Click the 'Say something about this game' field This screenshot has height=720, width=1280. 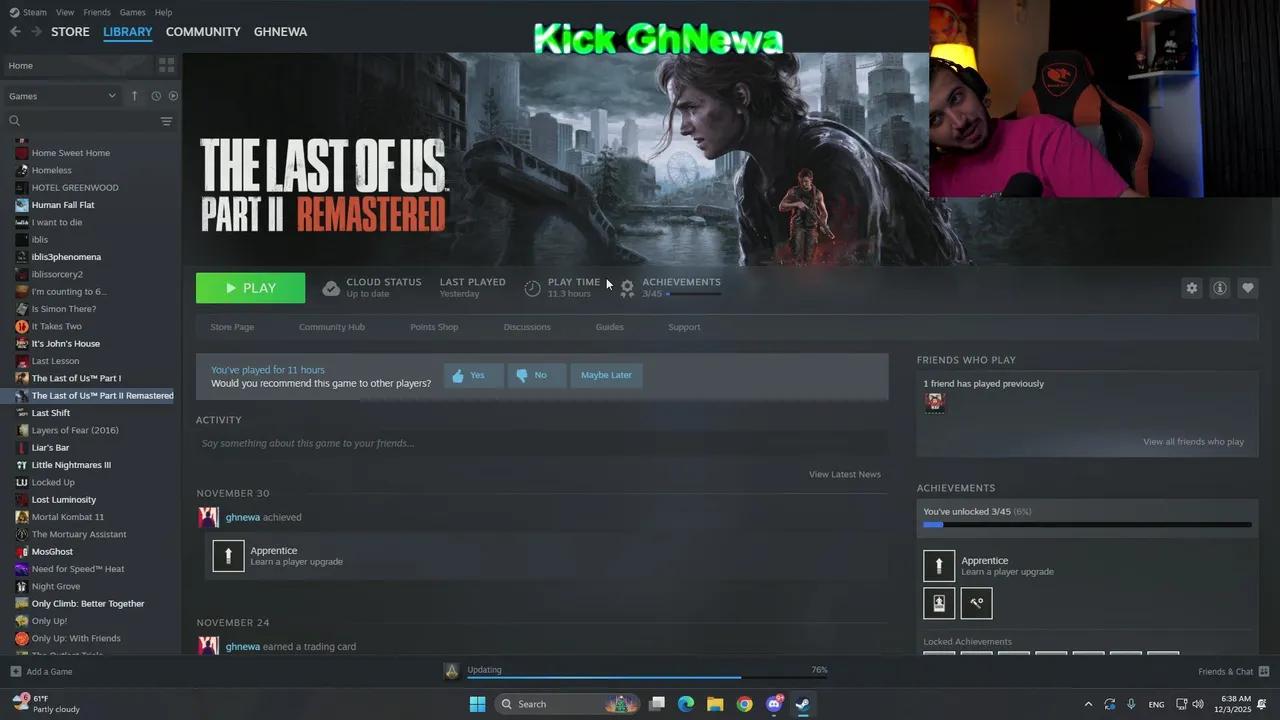tap(542, 443)
